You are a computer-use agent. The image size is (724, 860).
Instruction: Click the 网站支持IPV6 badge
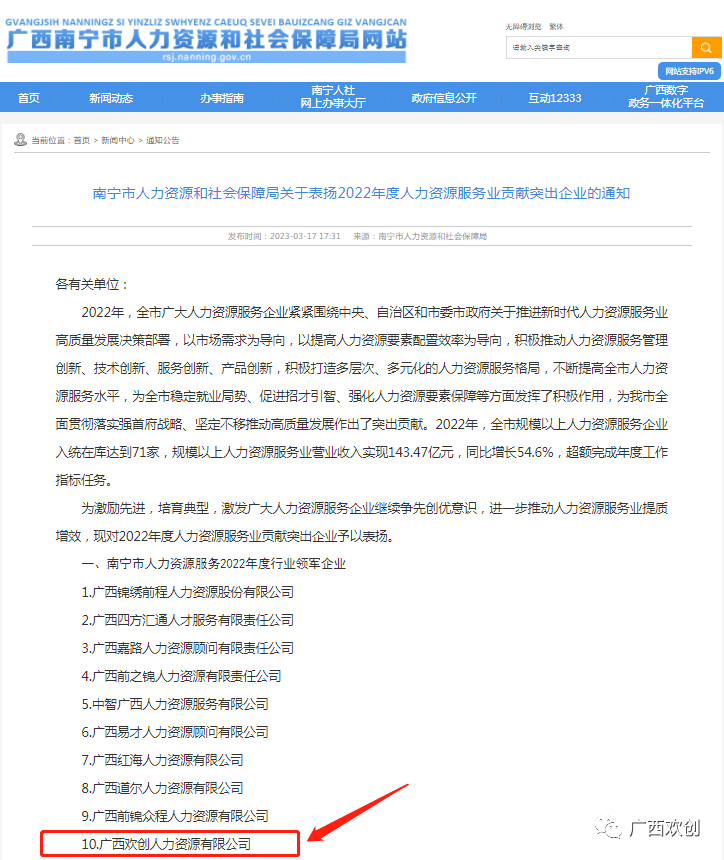(x=690, y=71)
